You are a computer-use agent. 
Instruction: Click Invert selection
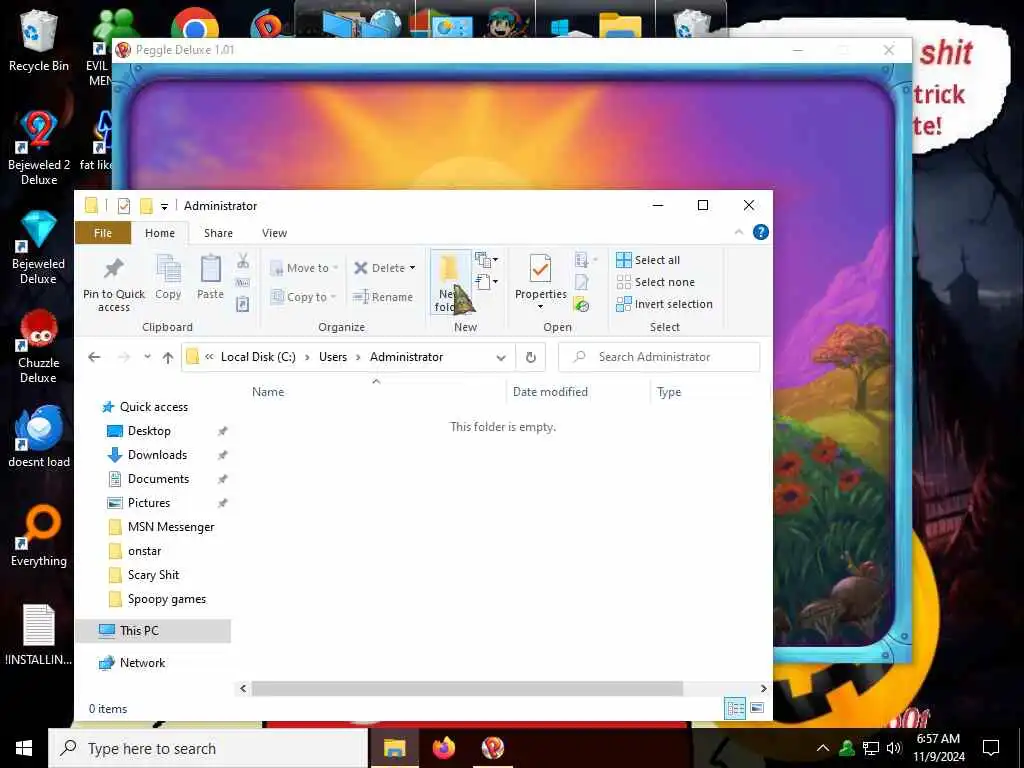(x=664, y=304)
